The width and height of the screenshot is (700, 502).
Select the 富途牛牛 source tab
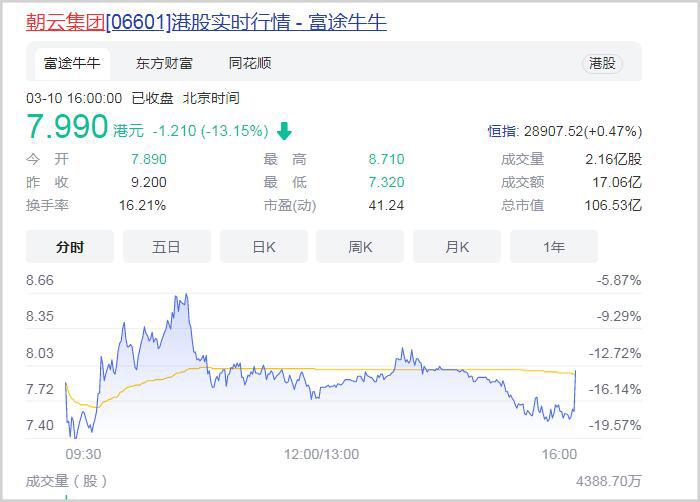[72, 63]
